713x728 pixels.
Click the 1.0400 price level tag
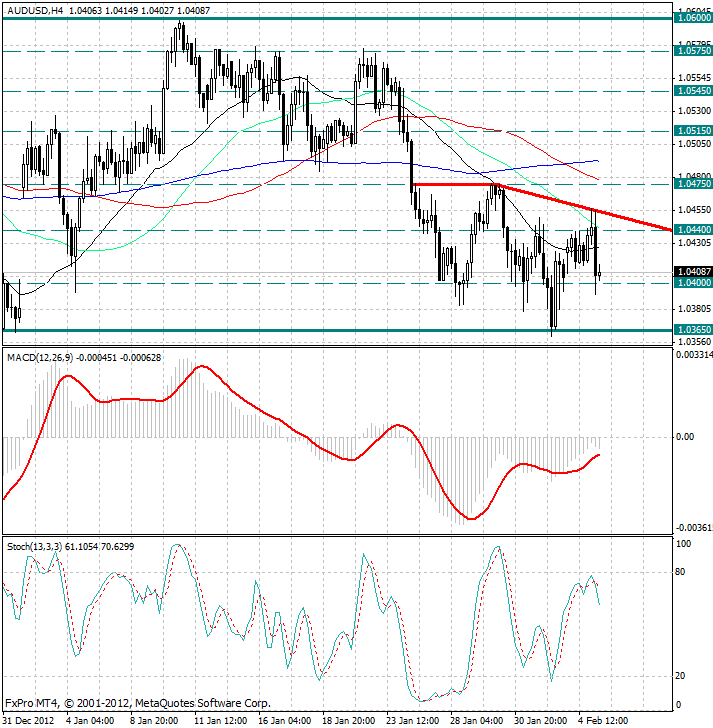click(692, 283)
